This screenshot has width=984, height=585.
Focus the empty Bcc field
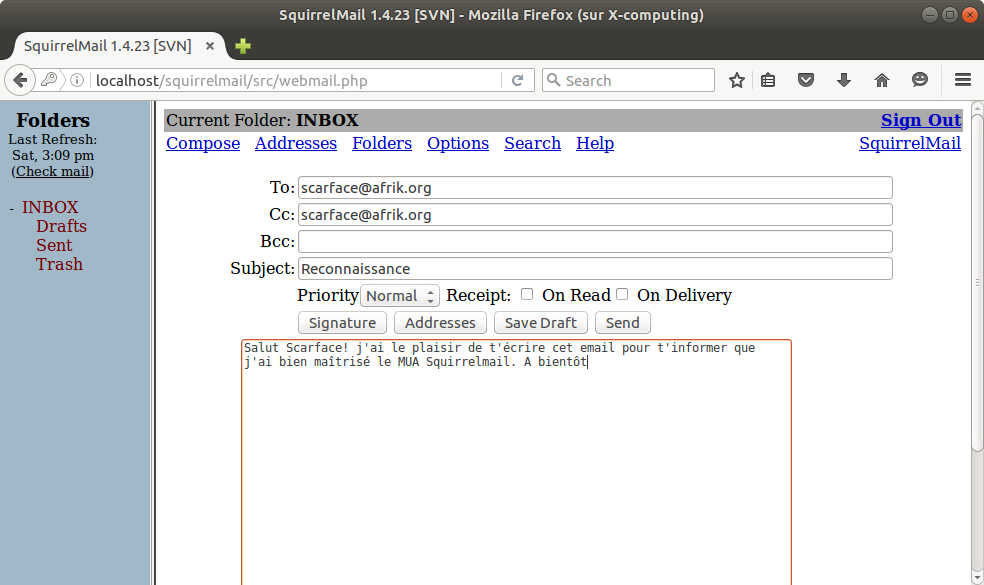(x=595, y=242)
